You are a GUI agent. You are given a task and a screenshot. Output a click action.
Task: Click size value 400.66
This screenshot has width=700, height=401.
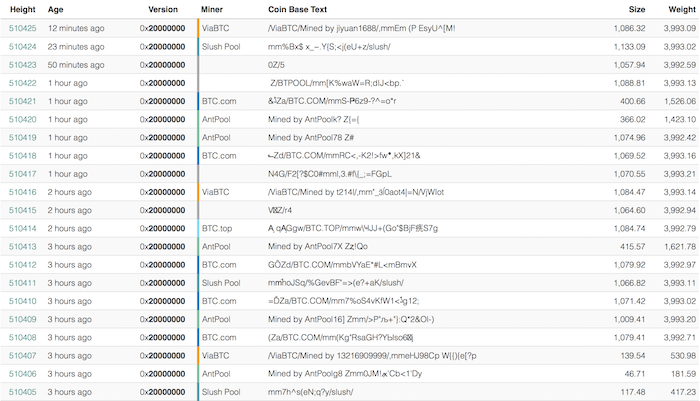(633, 101)
